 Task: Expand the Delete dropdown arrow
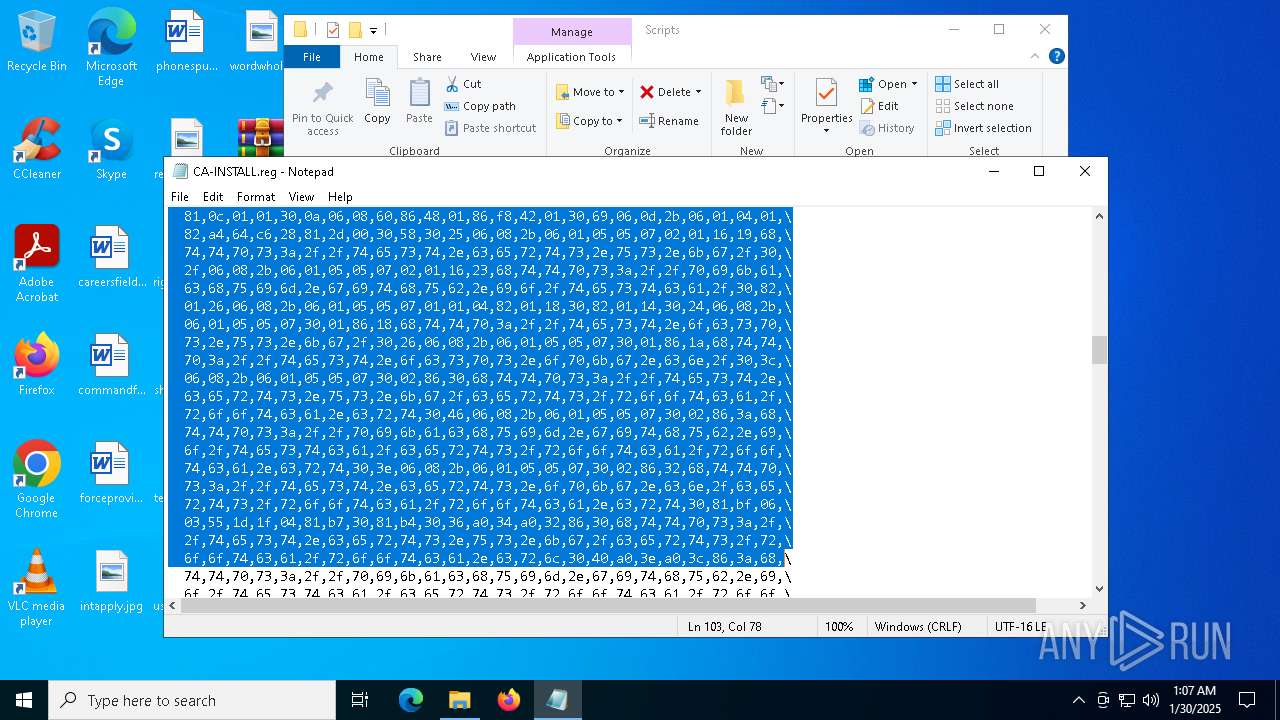(698, 92)
